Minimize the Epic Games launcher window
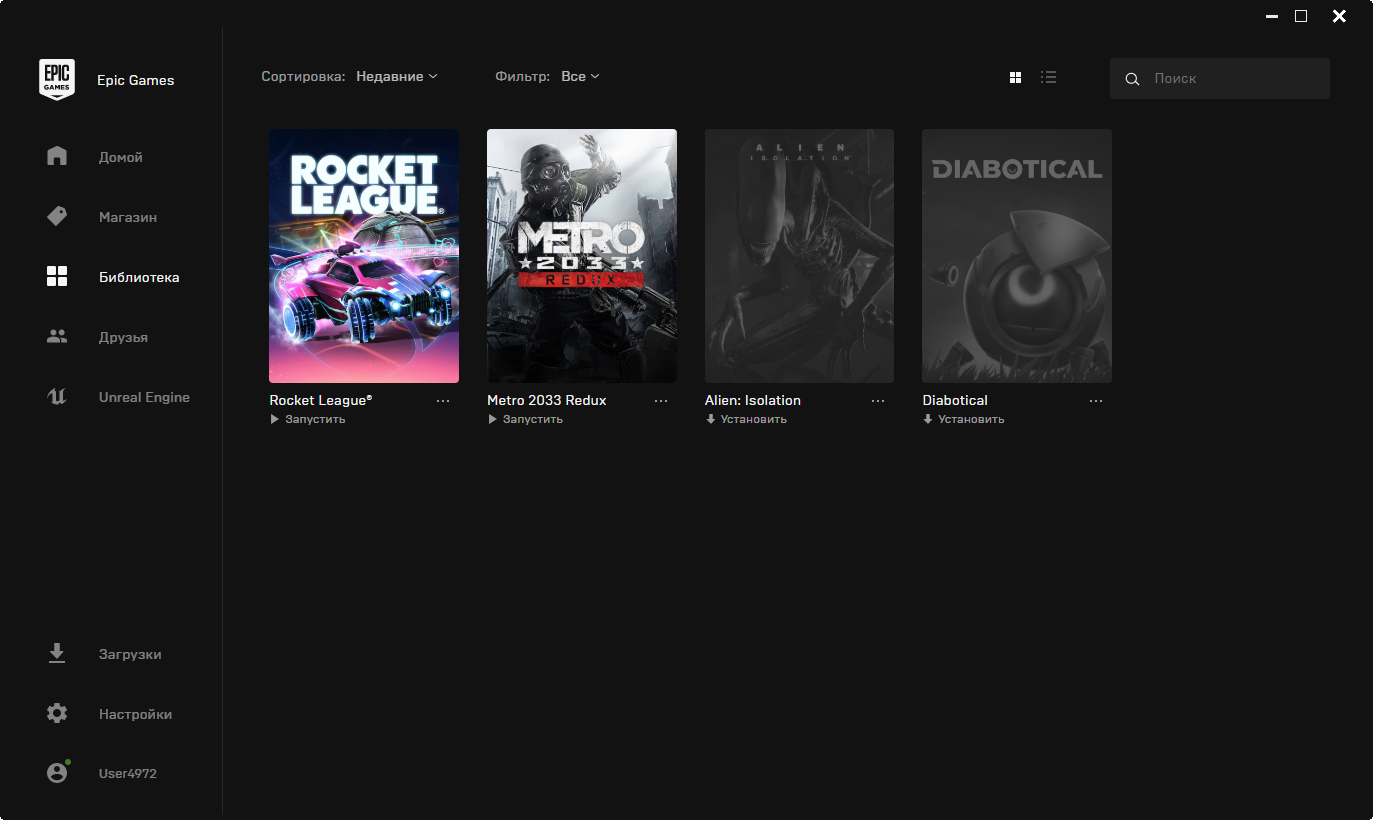The image size is (1373, 820). pos(1272,16)
